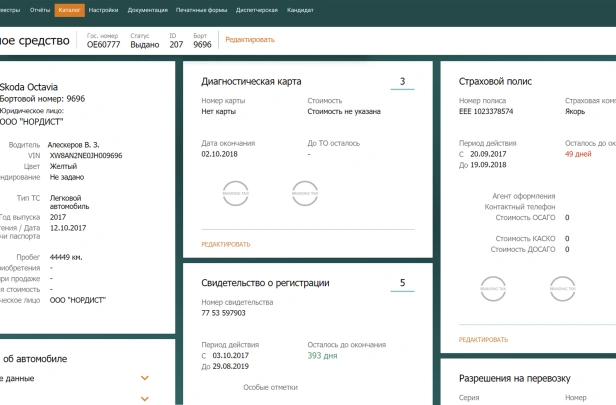Open the Отчёты menu
The height and width of the screenshot is (405, 616).
[x=40, y=8]
